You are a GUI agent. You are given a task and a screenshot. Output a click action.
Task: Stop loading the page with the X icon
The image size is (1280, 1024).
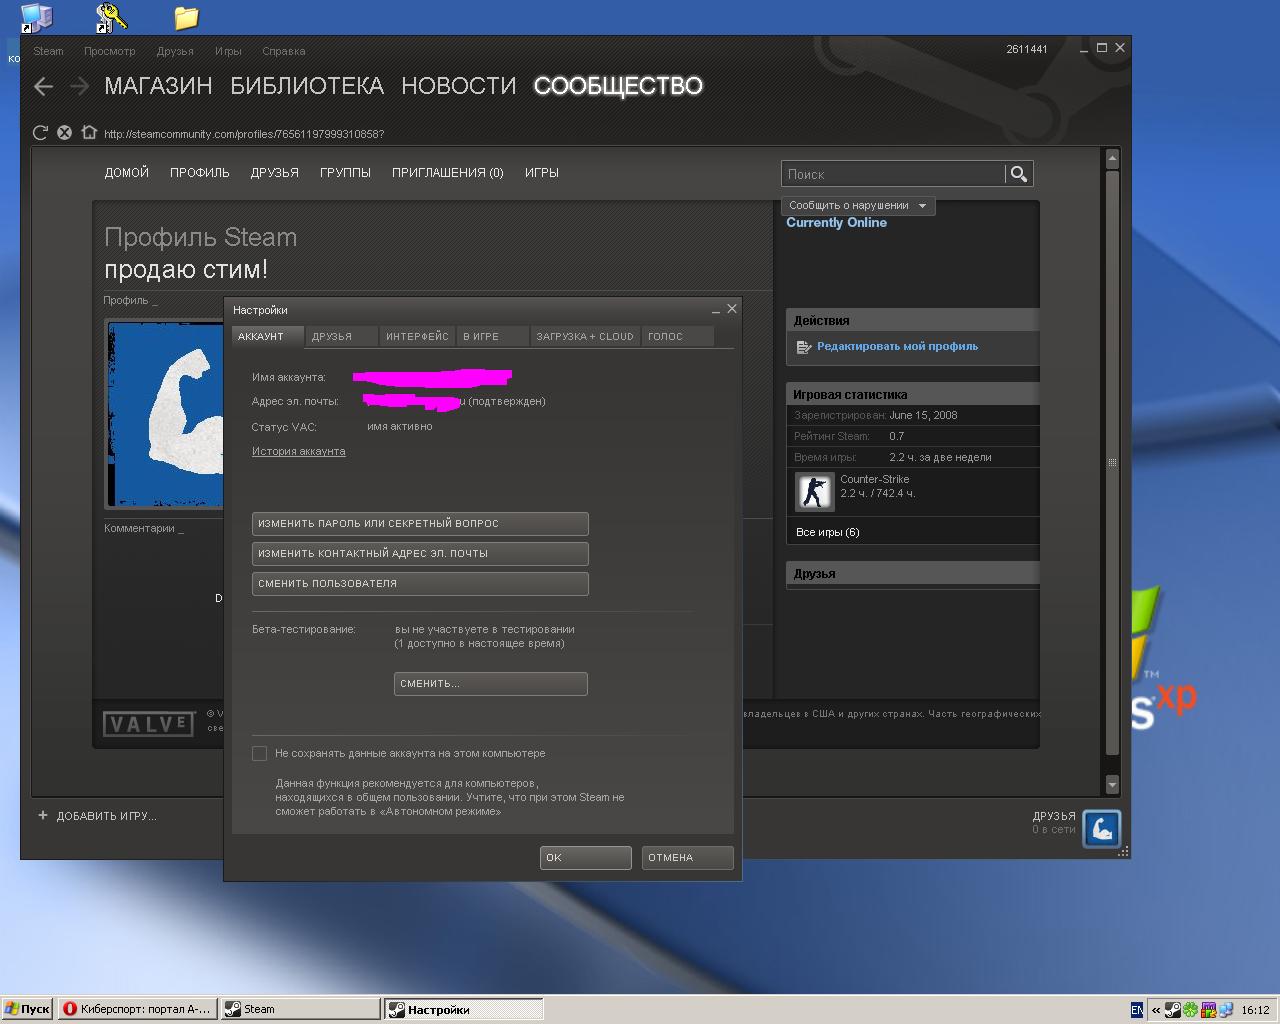[64, 133]
